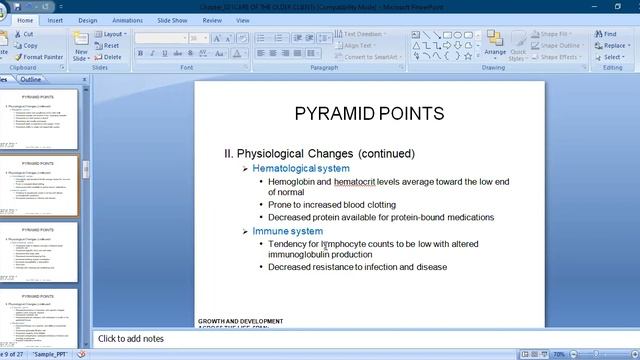Click the spell check status icon
The height and width of the screenshot is (360, 640).
[x=81, y=354]
